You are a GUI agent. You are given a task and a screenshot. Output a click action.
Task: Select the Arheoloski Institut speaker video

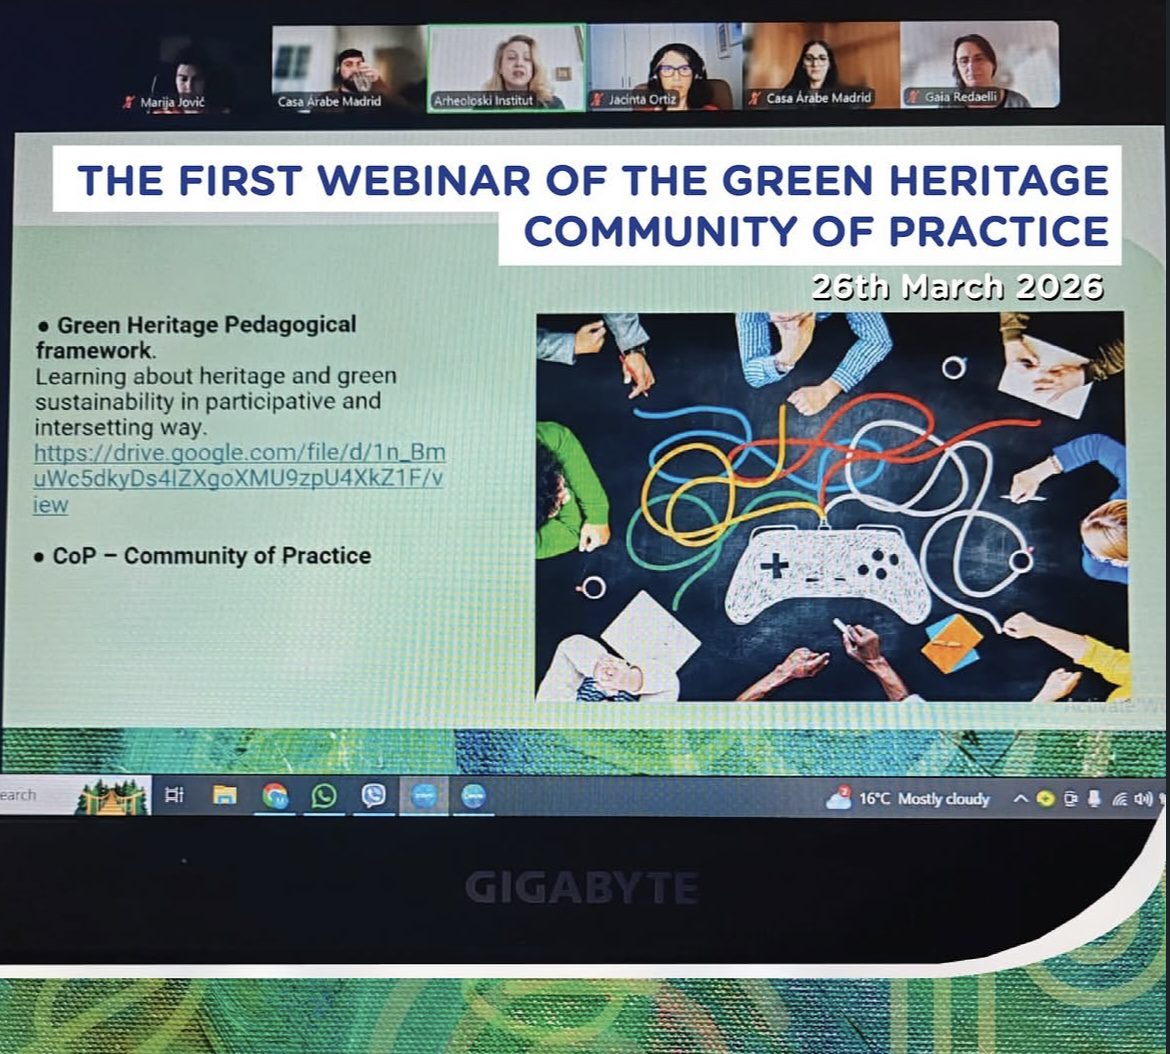(506, 66)
